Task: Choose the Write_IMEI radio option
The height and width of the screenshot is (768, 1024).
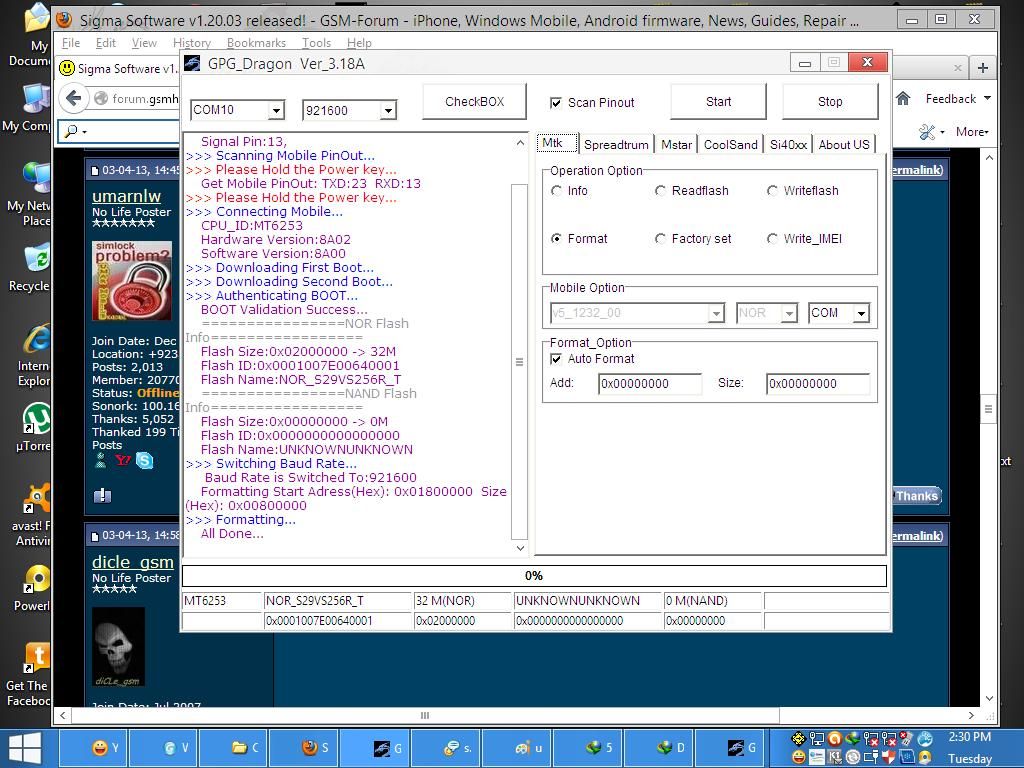Action: point(772,239)
